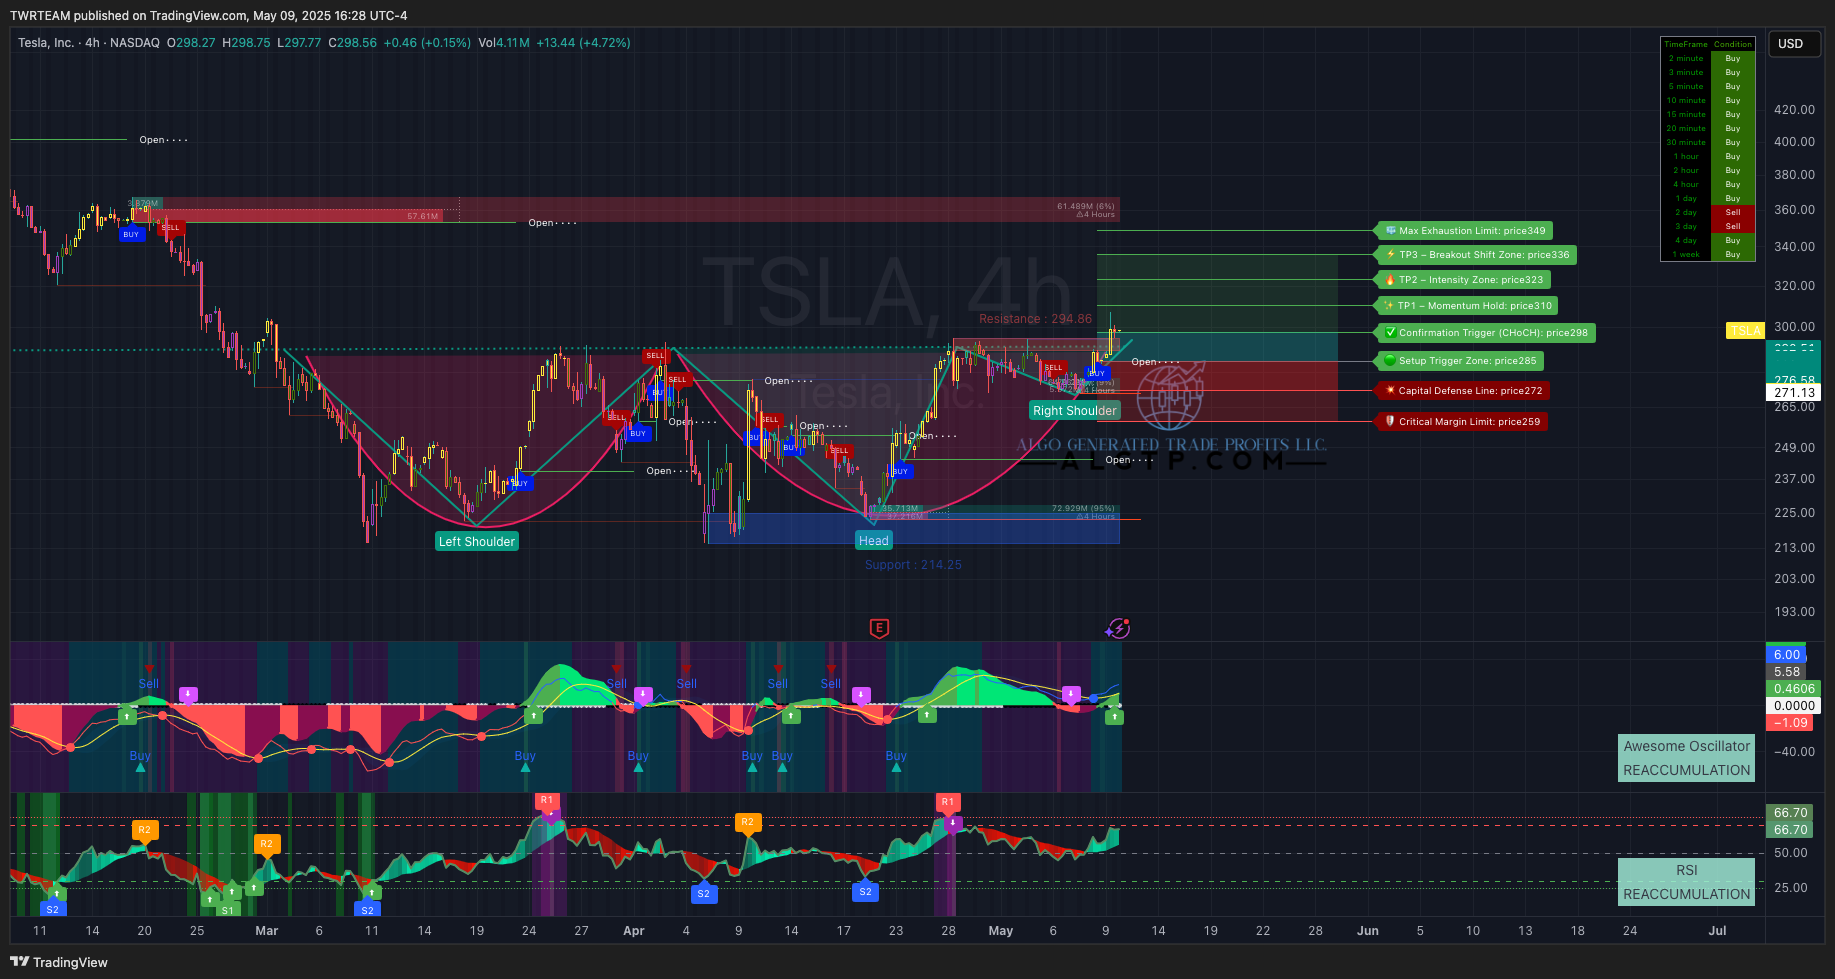Click the leftmost Buy signal in oscillator pane
Screen dimensions: 1835x979
[x=140, y=756]
